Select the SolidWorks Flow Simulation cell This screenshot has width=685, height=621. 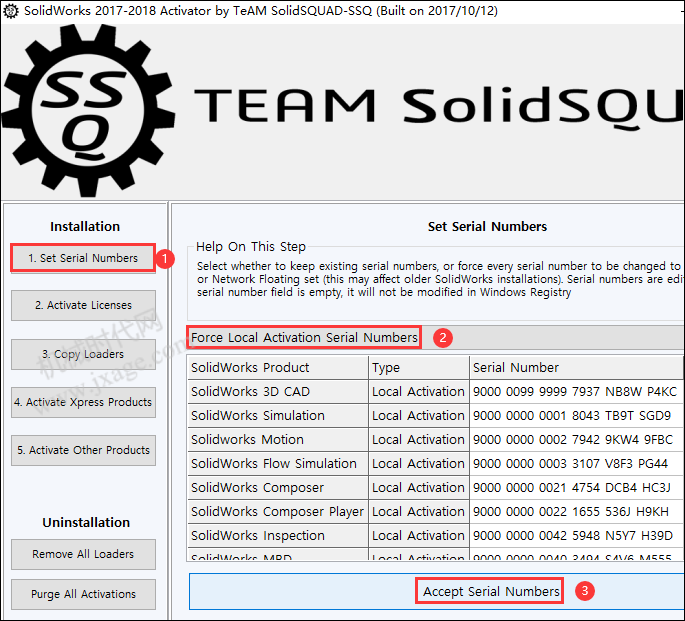[x=278, y=464]
